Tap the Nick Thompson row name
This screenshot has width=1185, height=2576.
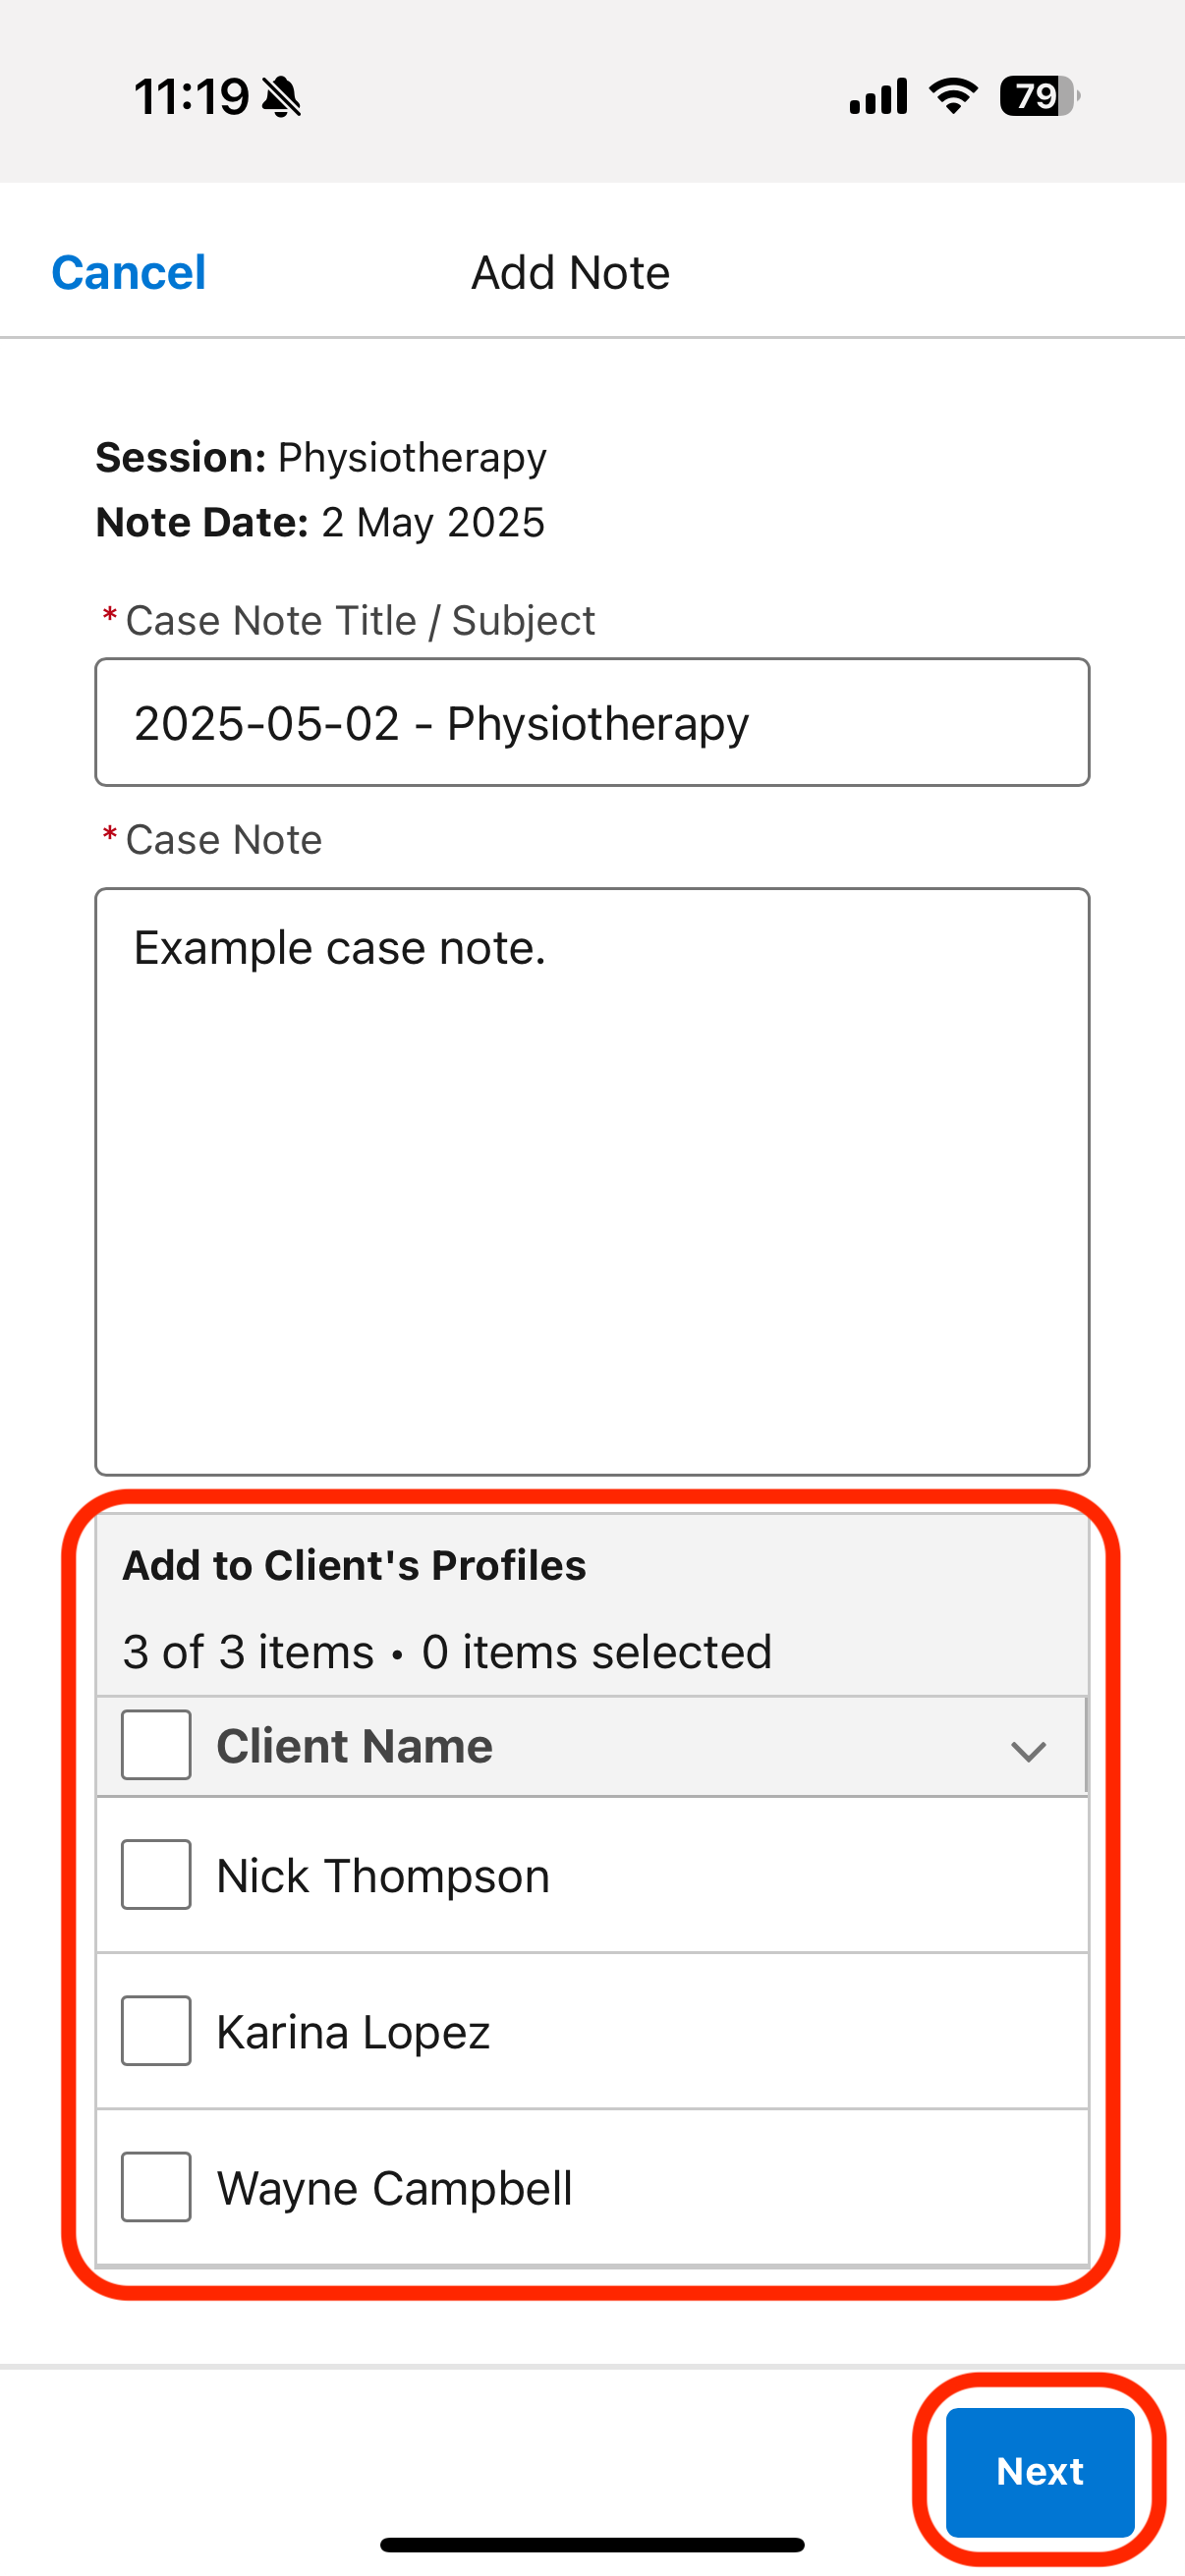tap(383, 1875)
